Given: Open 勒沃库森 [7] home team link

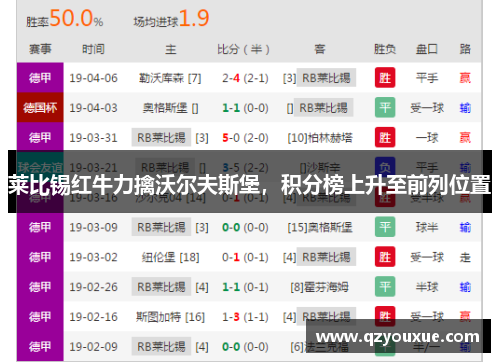Looking at the screenshot, I should pos(170,78).
